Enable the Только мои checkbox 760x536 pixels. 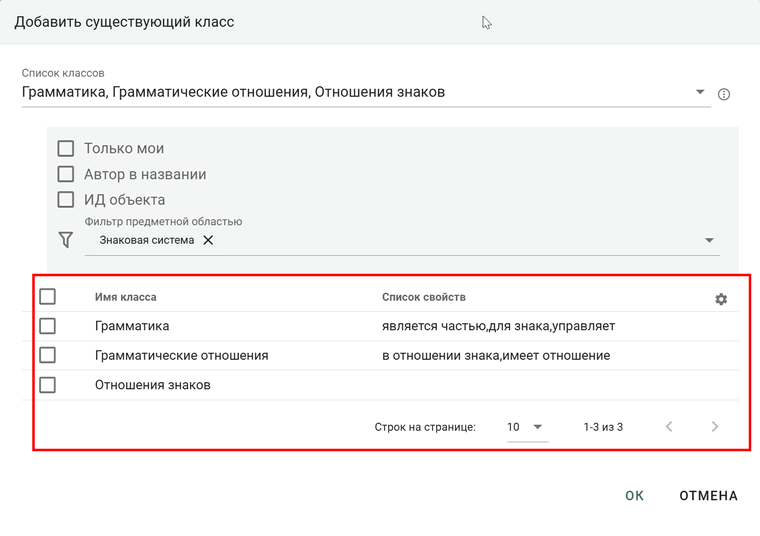(66, 148)
